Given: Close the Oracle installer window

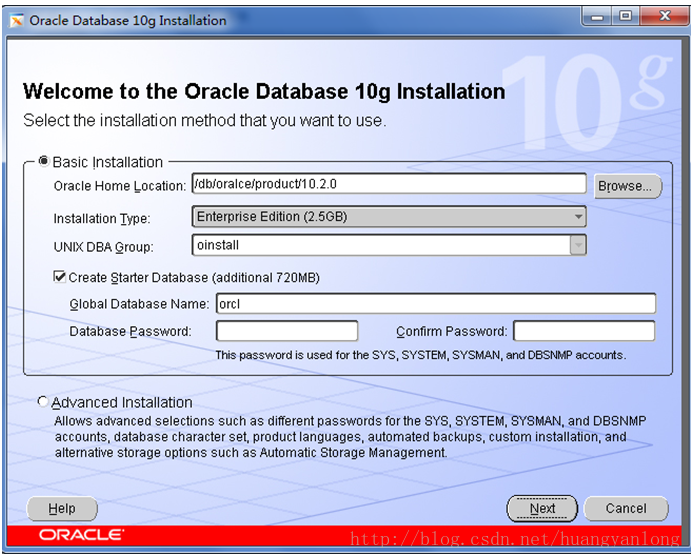Looking at the screenshot, I should click(x=665, y=17).
